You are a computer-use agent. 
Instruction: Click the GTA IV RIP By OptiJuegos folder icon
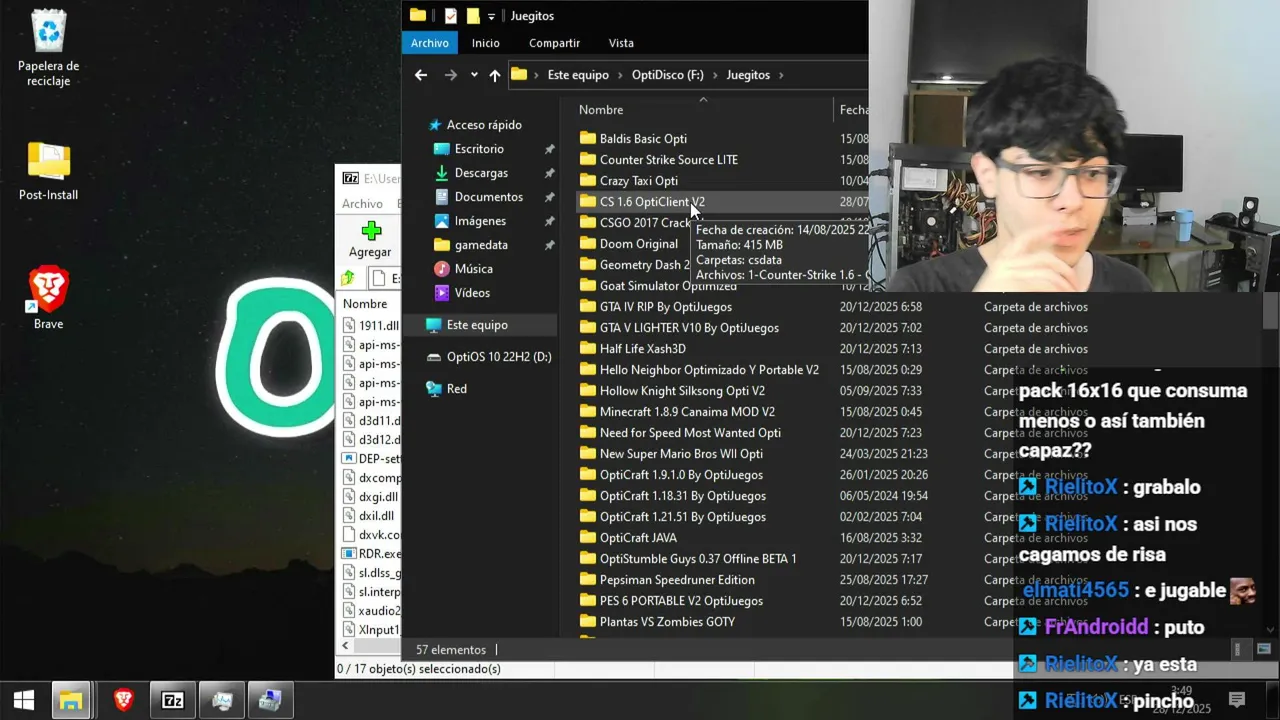click(588, 307)
